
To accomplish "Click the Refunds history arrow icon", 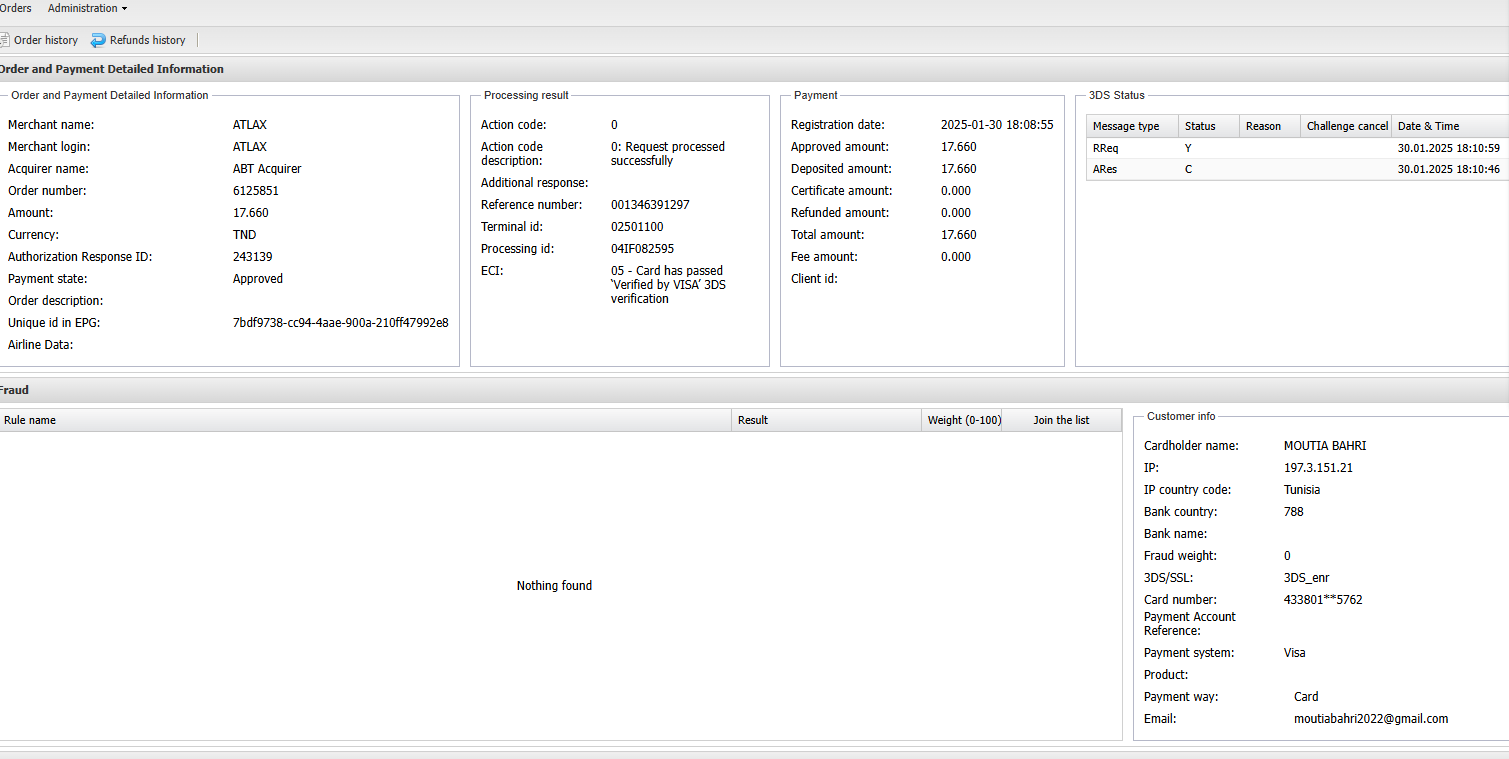I will click(x=98, y=40).
